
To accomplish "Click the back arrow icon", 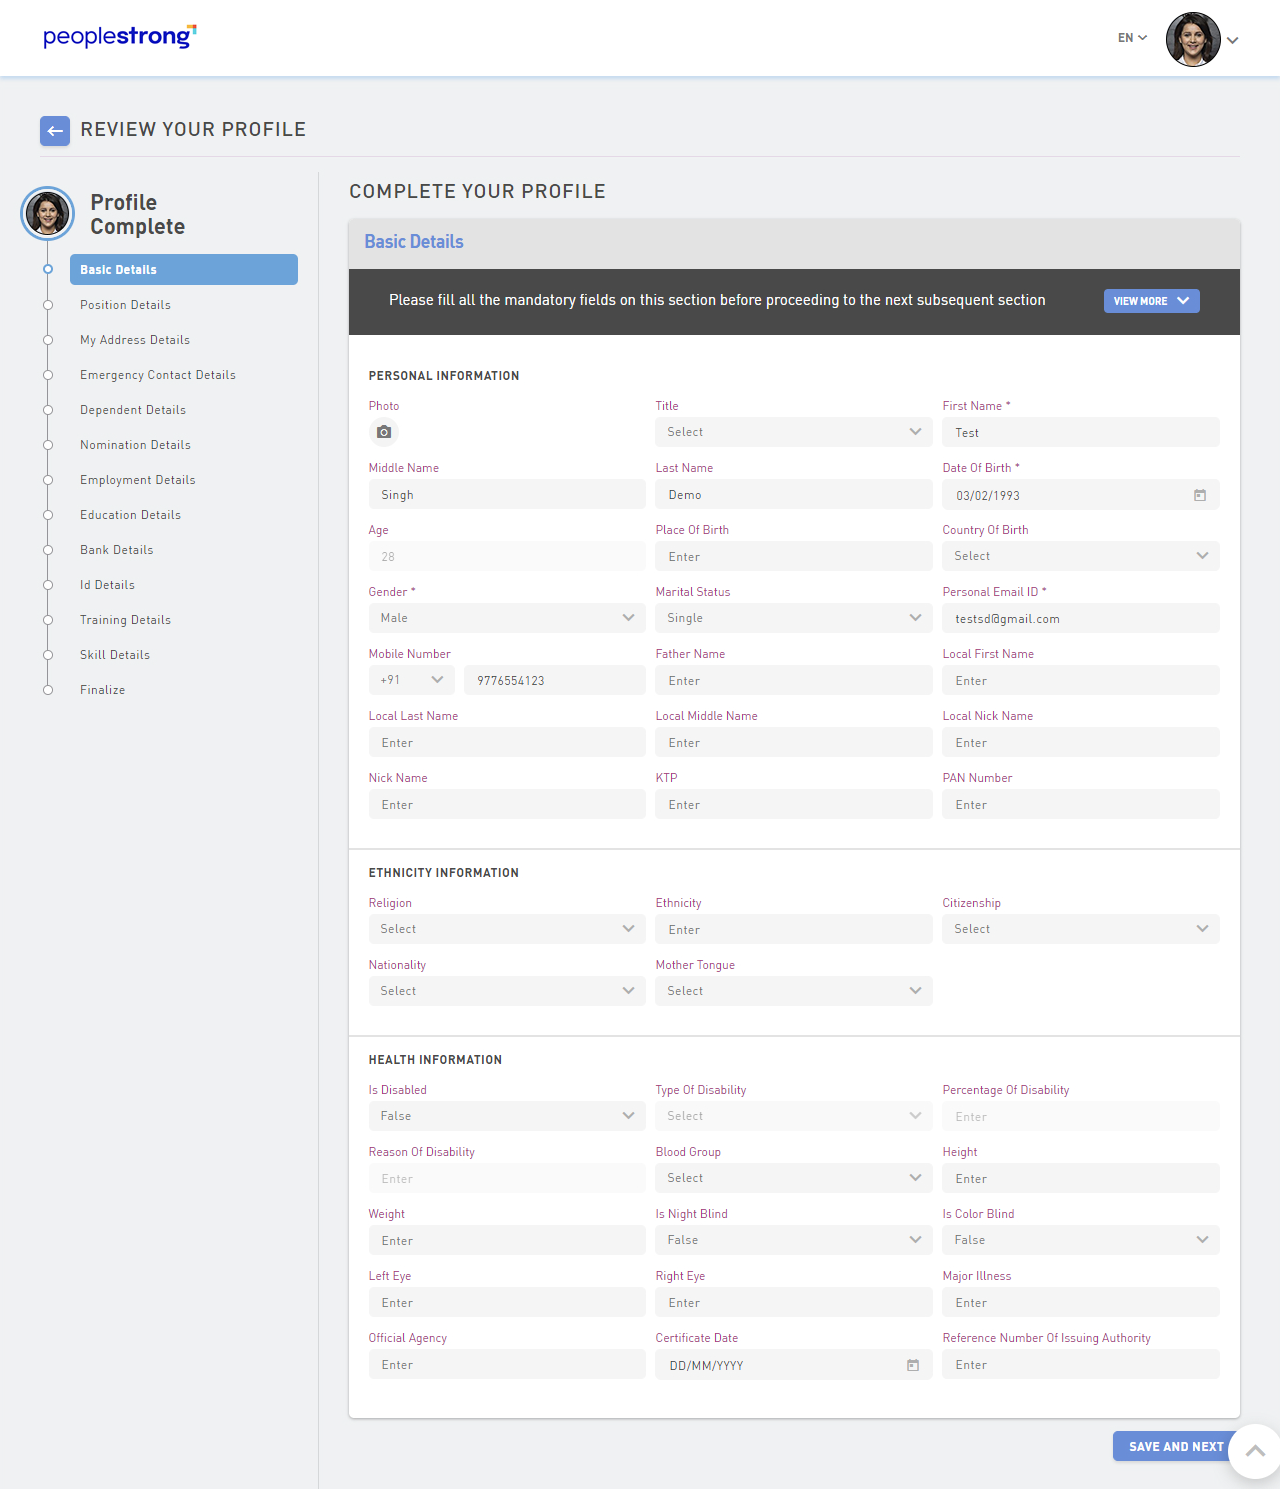I will point(55,131).
